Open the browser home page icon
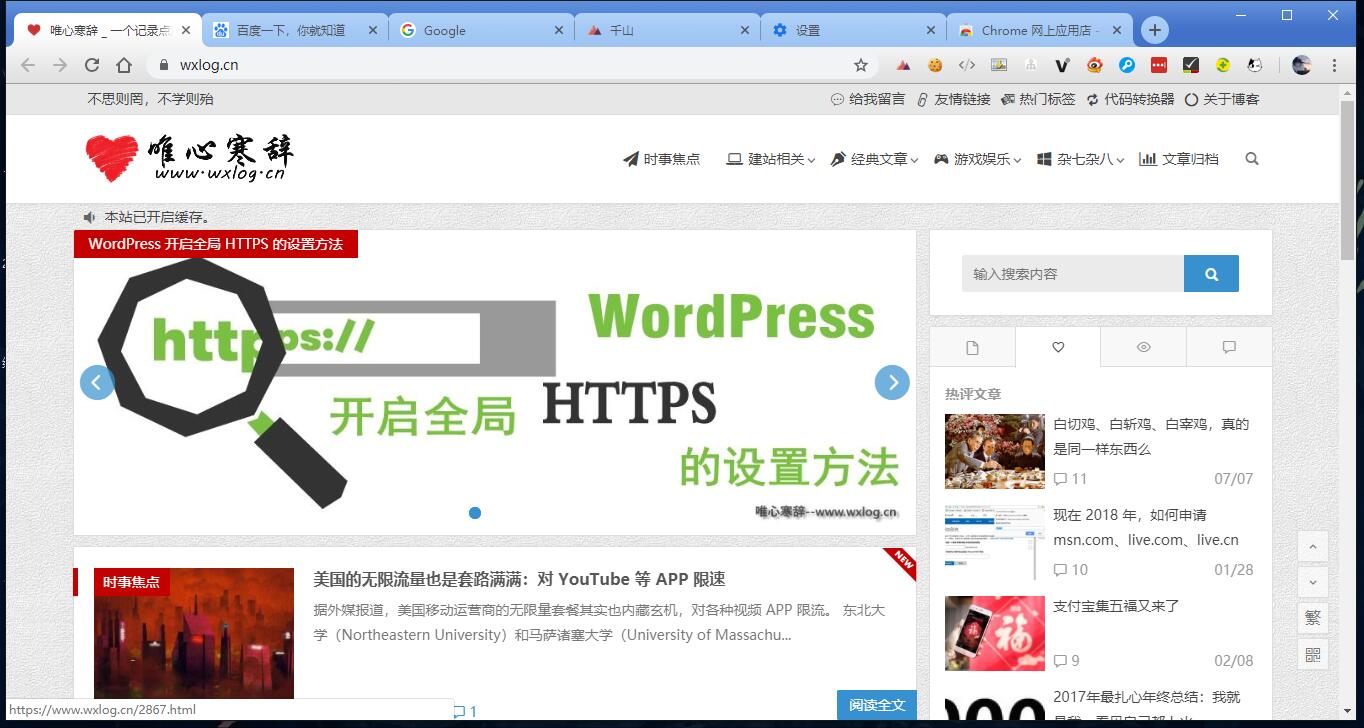Viewport: 1364px width, 728px height. (124, 65)
